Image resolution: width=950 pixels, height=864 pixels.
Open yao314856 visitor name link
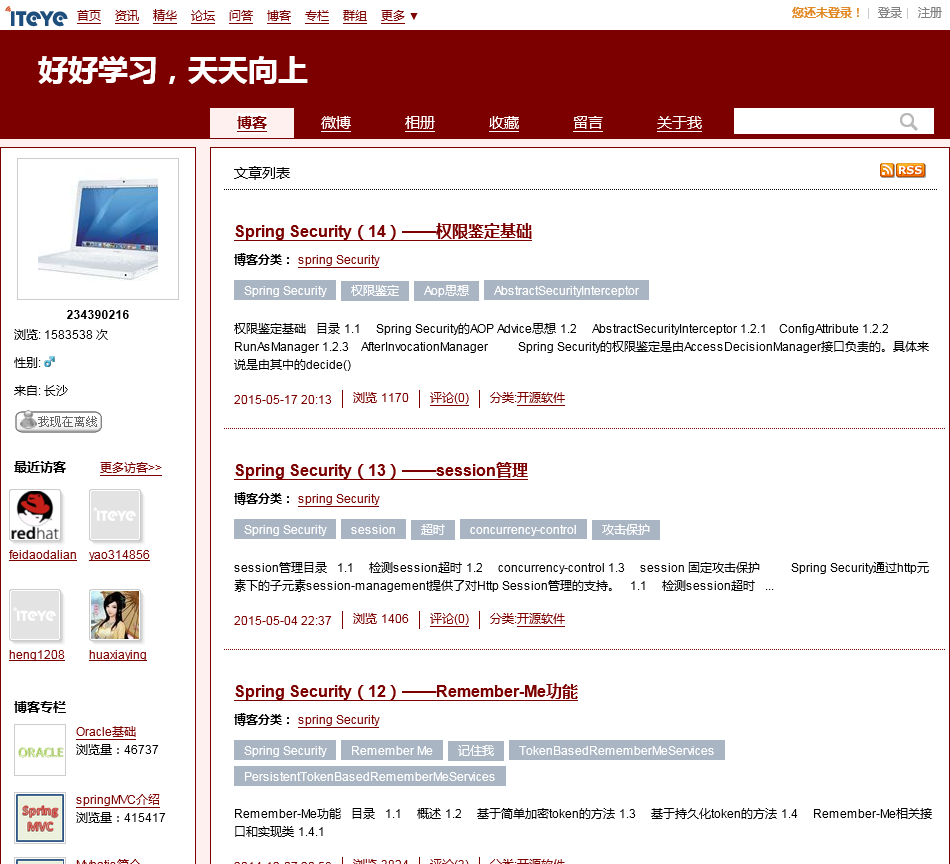coord(119,554)
